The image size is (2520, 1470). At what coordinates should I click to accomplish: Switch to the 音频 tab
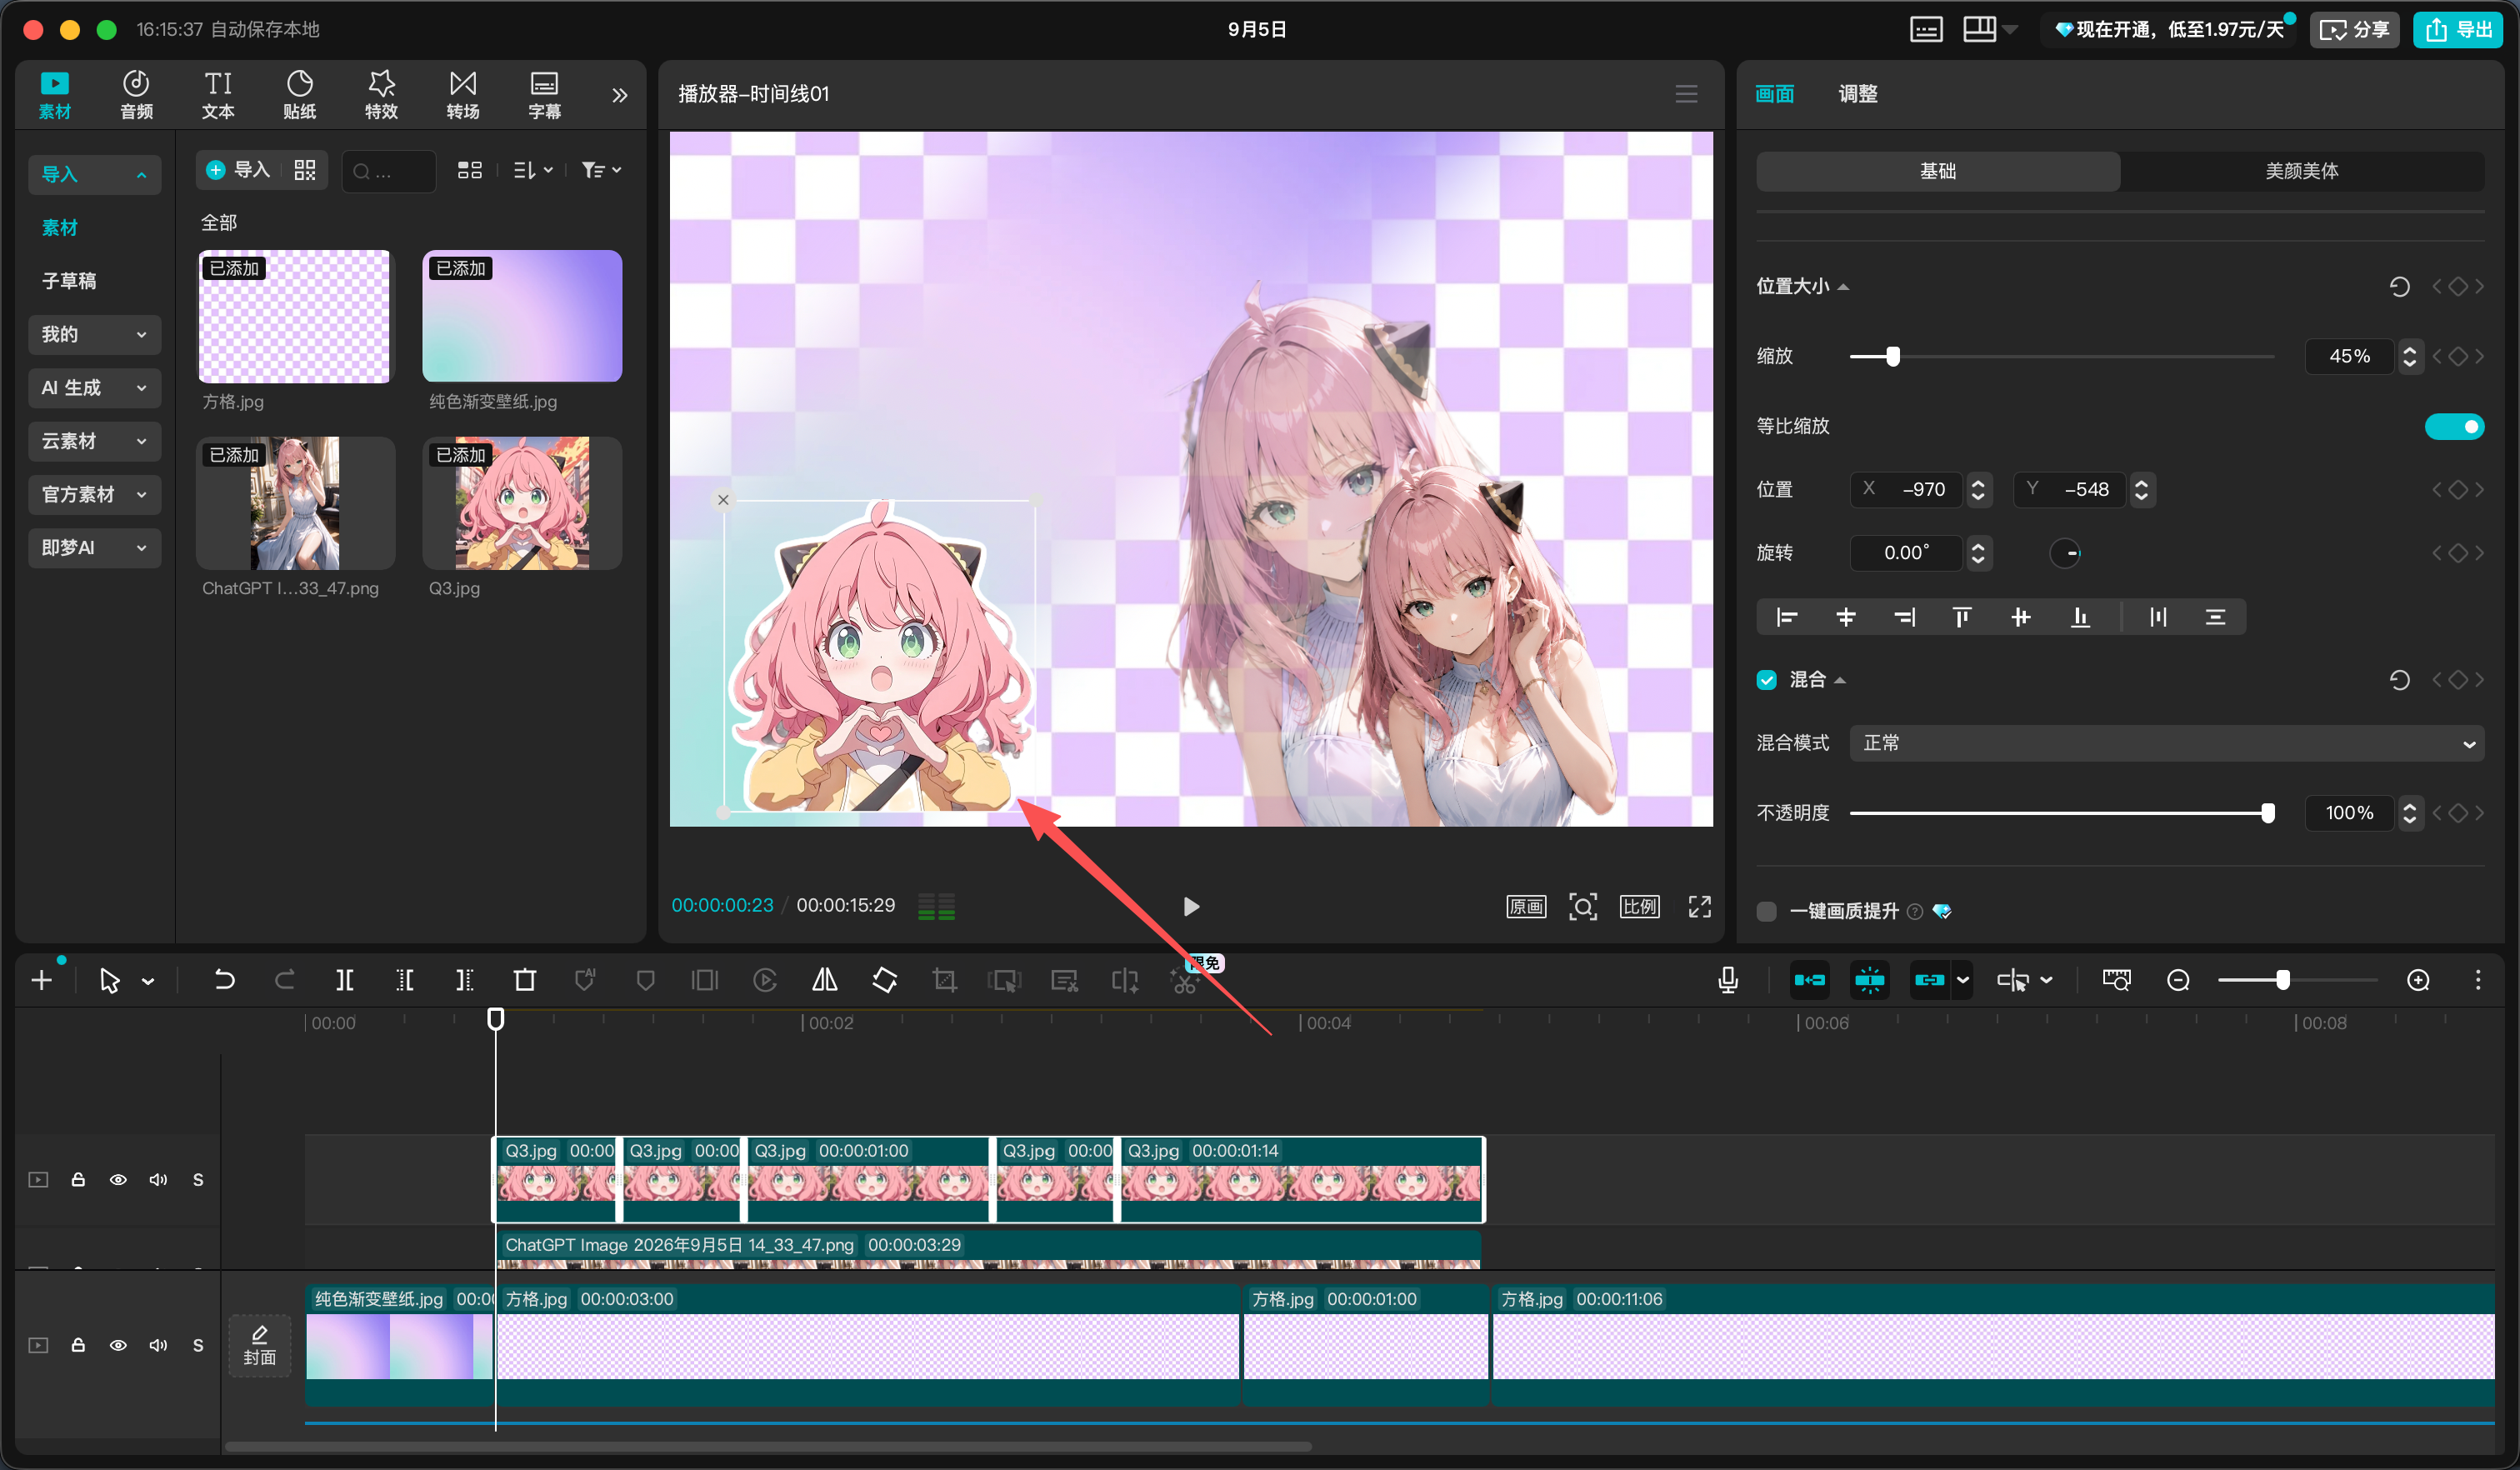tap(136, 95)
